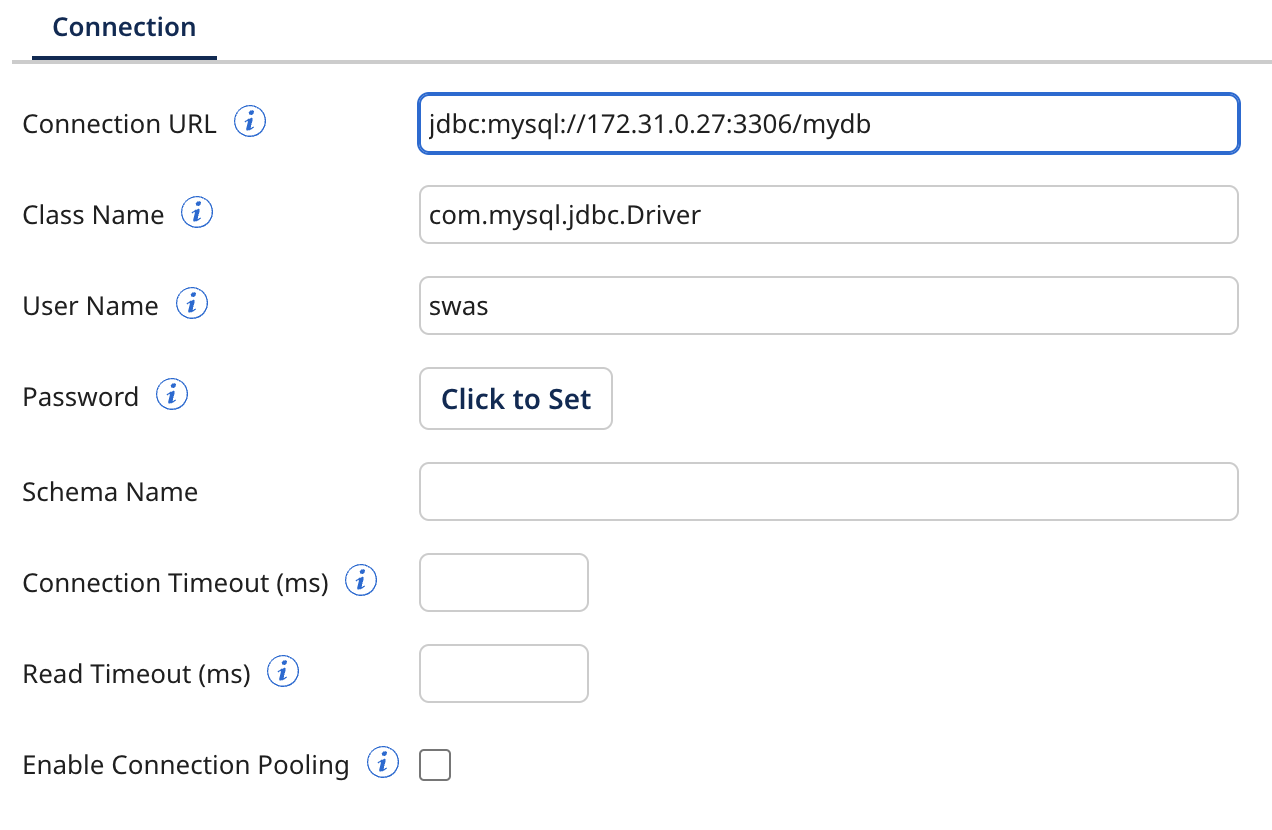This screenshot has height=830, width=1272.
Task: Click inside the Class Name field
Action: 828,214
